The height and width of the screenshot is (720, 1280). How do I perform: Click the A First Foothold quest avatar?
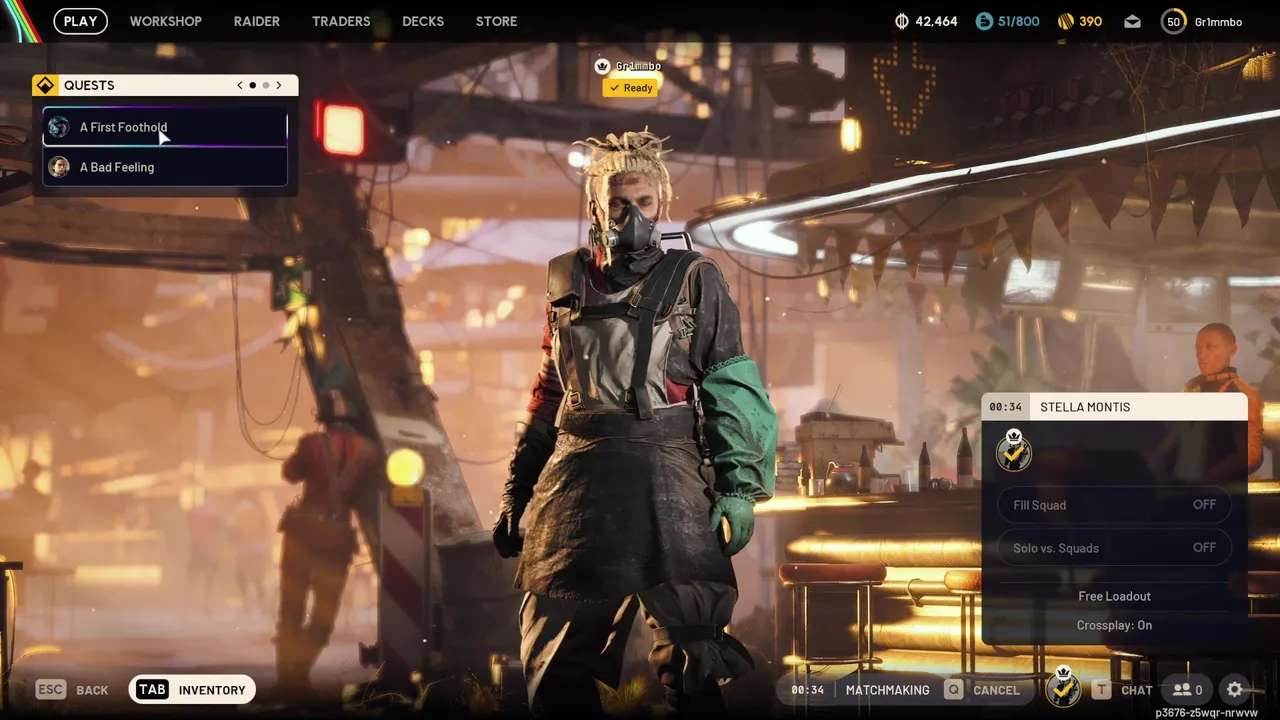(x=59, y=127)
